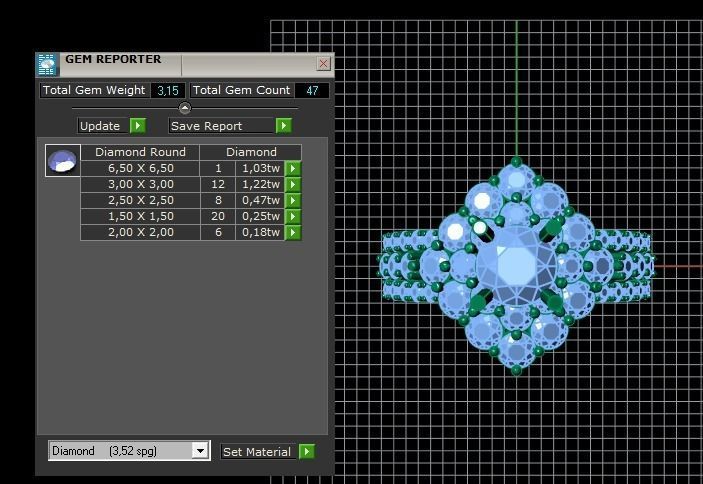Select the 3,00 X 3,00 size cell
This screenshot has height=484, width=703.
140,185
